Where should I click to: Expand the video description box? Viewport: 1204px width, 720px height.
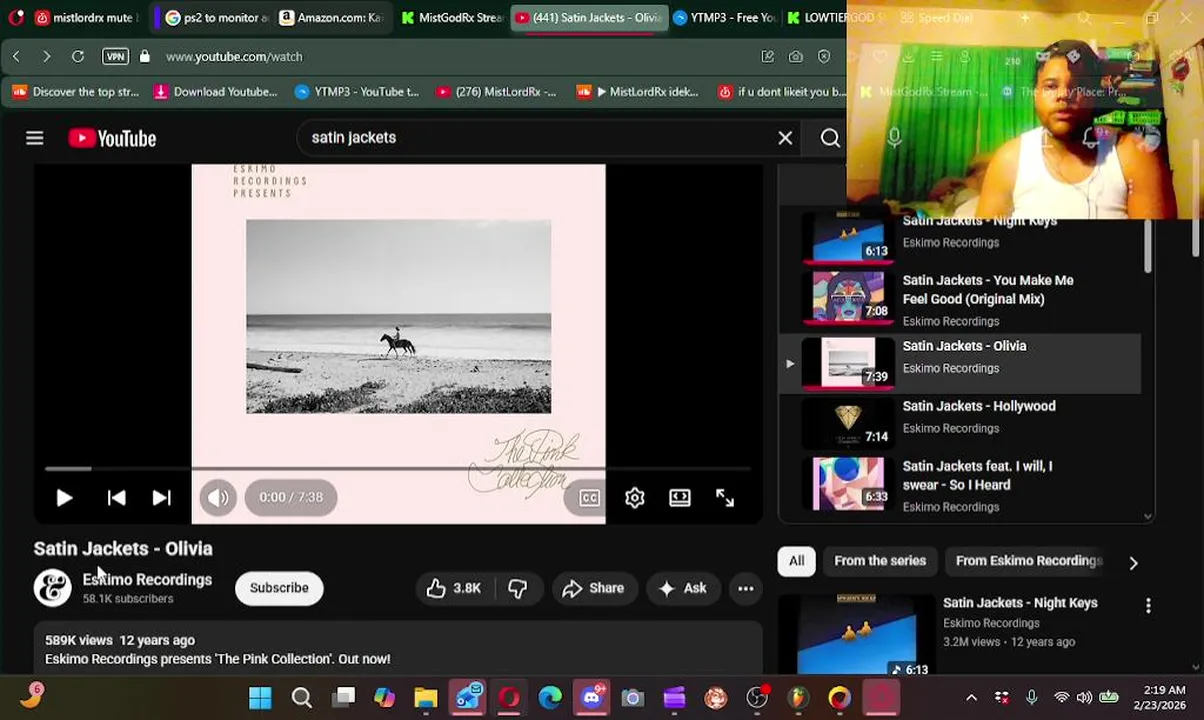click(398, 649)
